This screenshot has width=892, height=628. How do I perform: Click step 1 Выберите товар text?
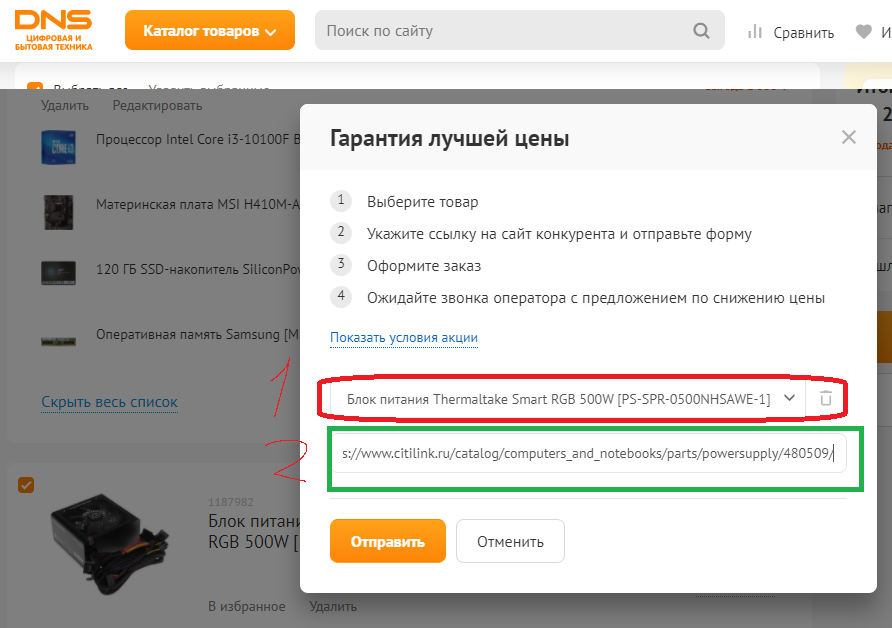(422, 201)
